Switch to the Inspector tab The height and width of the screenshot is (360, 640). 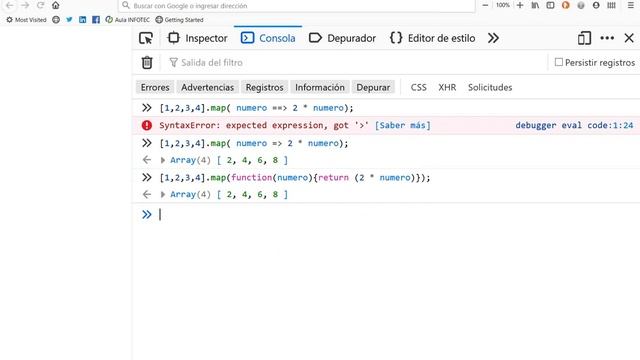[x=197, y=38]
